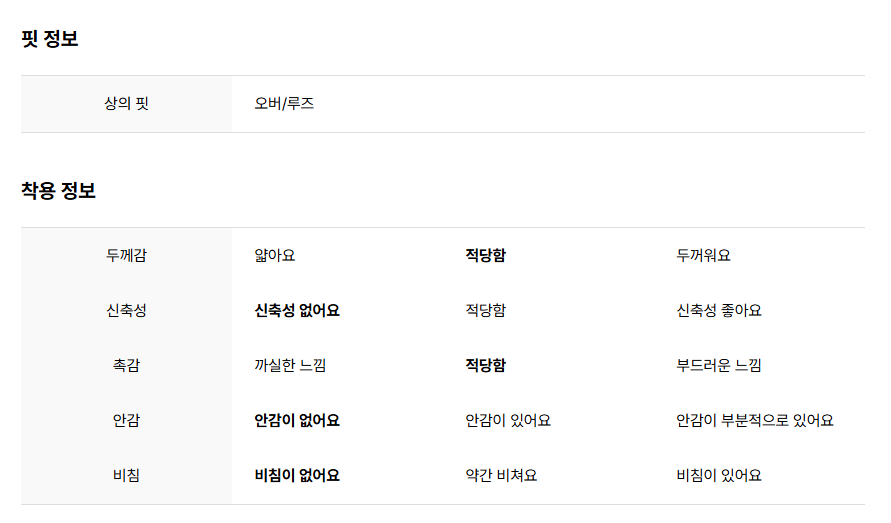
Task: Choose 두꺼워요 thickness option
Action: [x=703, y=255]
